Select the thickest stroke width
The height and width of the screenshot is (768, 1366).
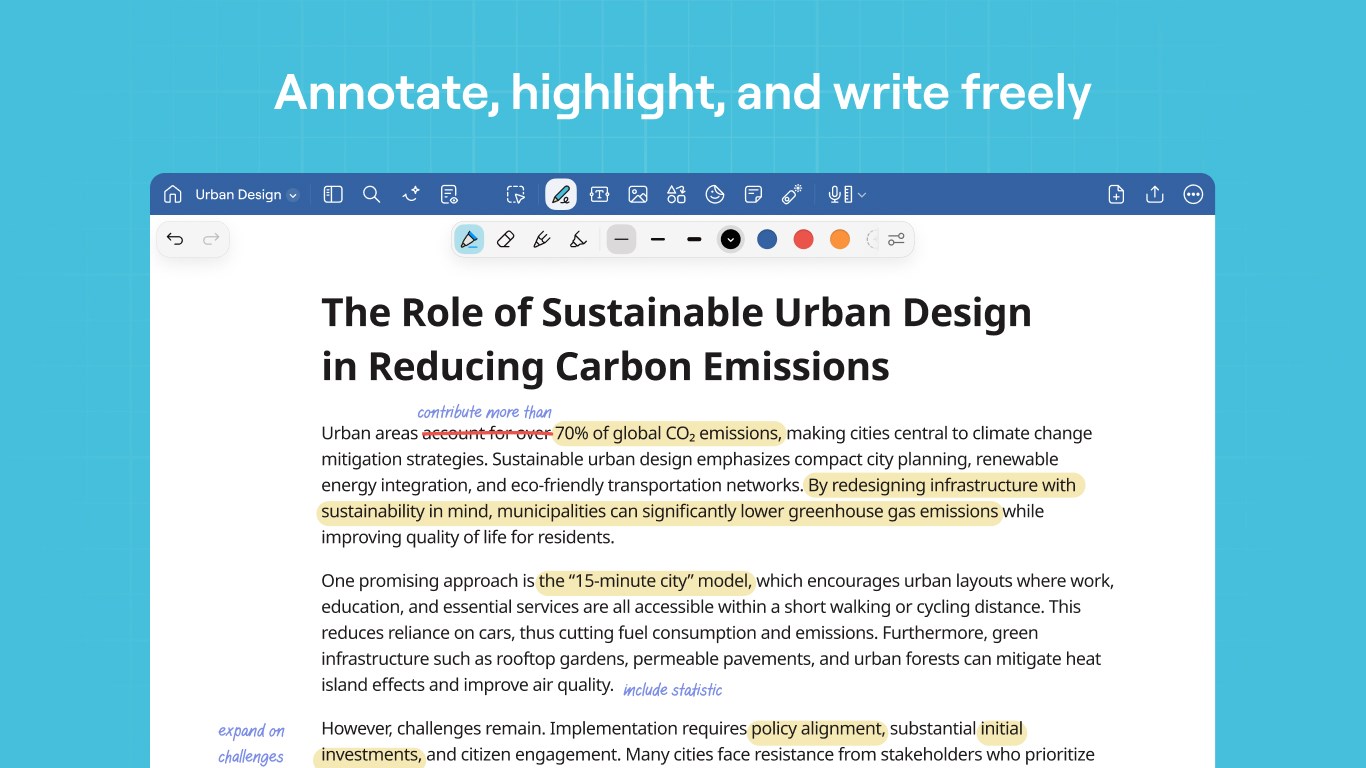(x=694, y=239)
